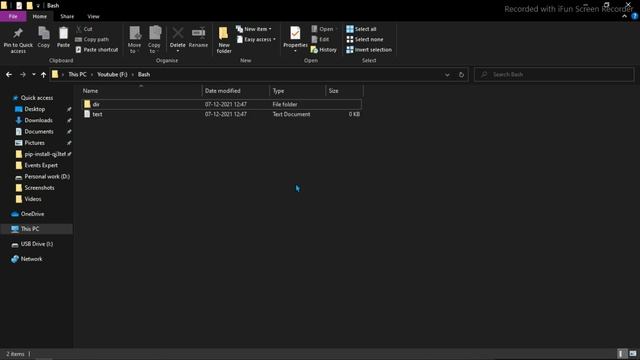Click Youtube (F:) in address bar
The image size is (640, 360).
tap(112, 74)
